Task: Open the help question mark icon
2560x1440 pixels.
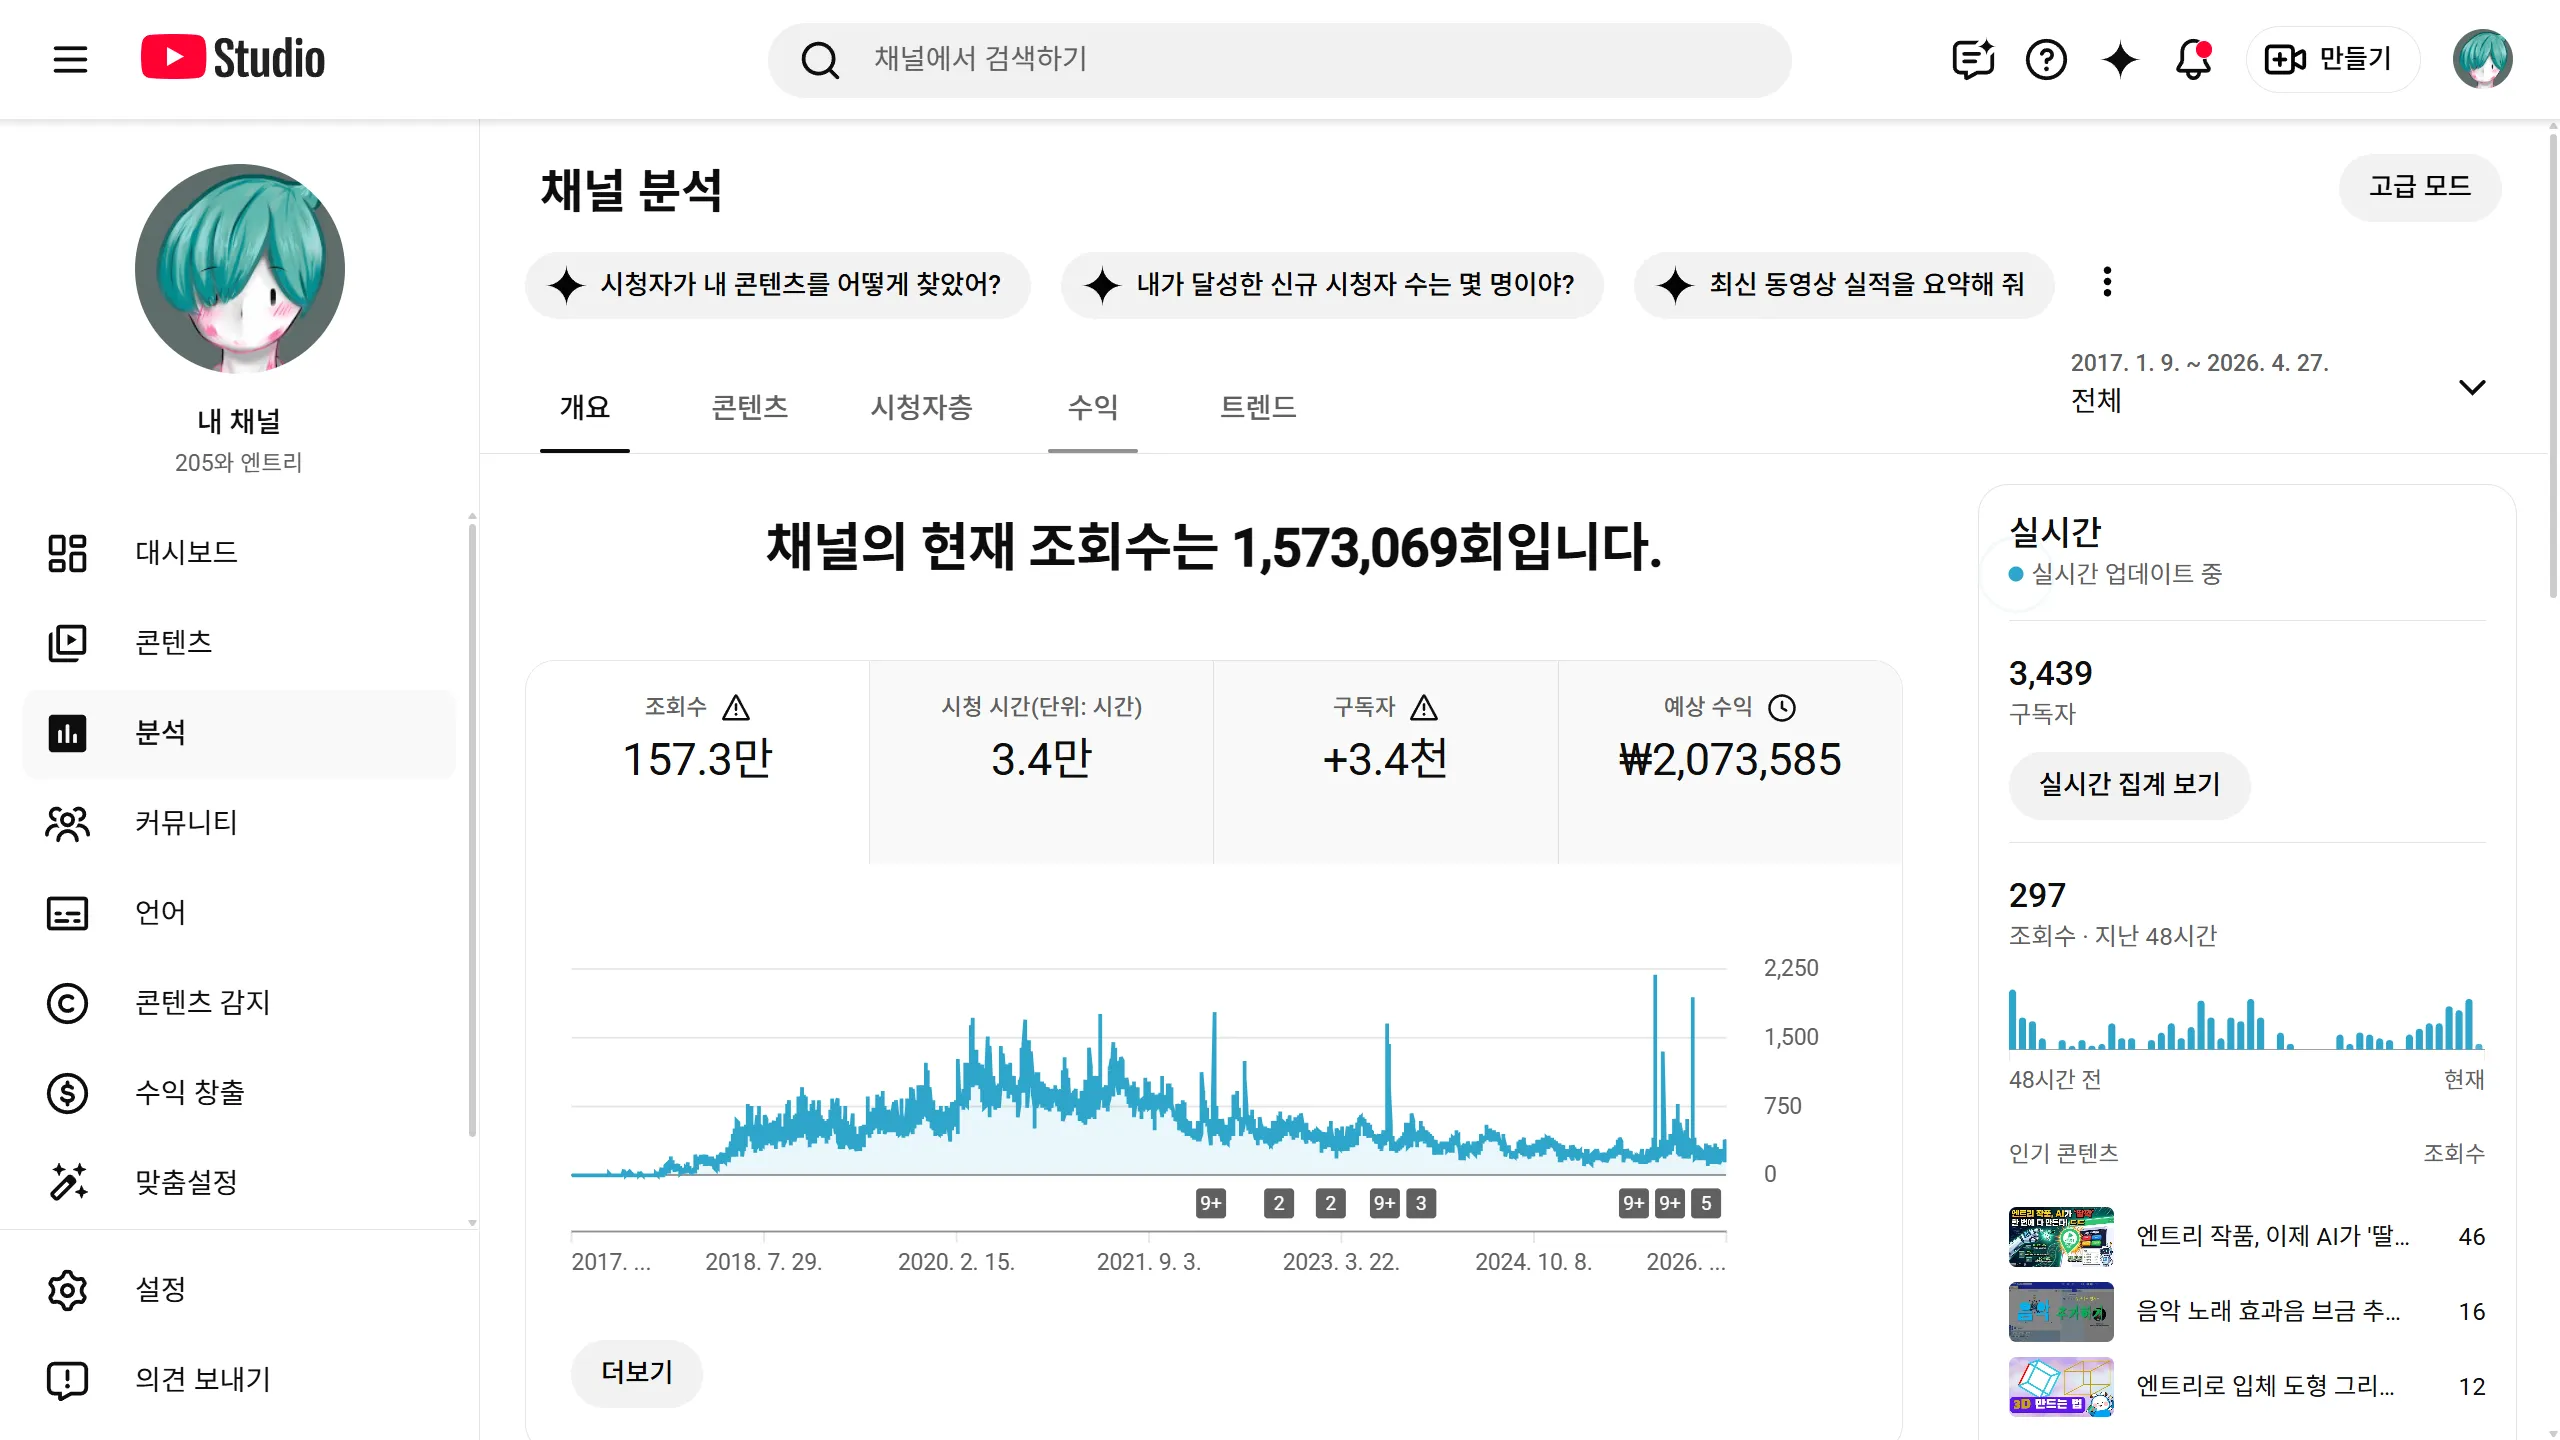Action: click(2046, 60)
